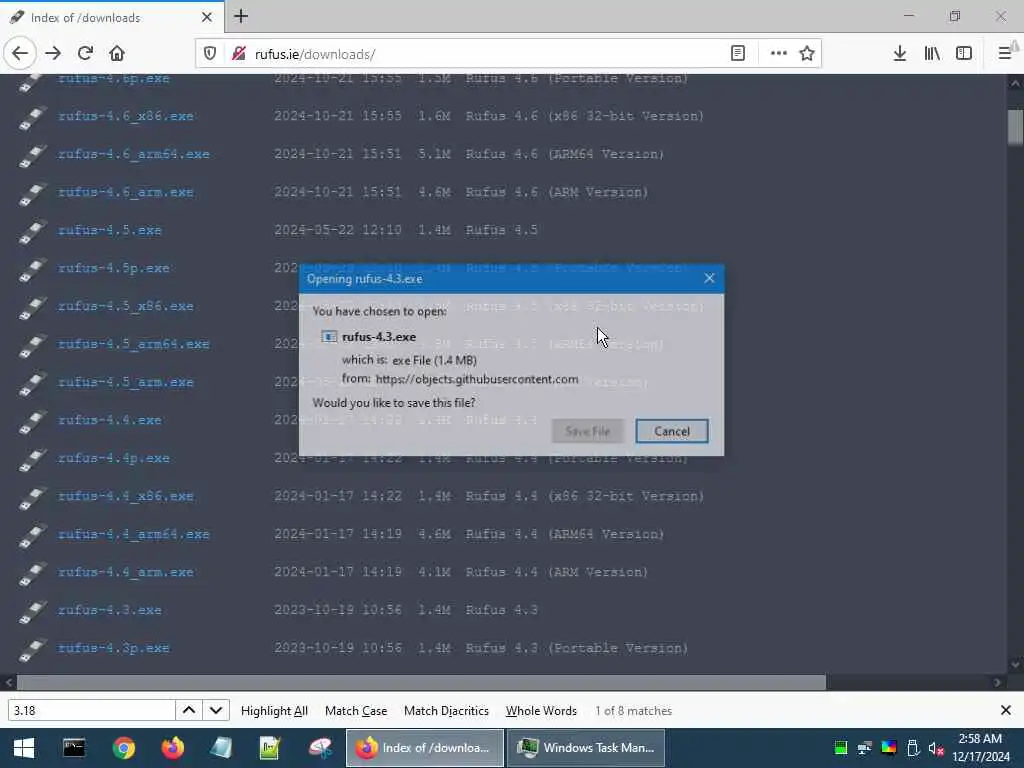1024x768 pixels.
Task: Bookmark this page with the star
Action: click(807, 54)
